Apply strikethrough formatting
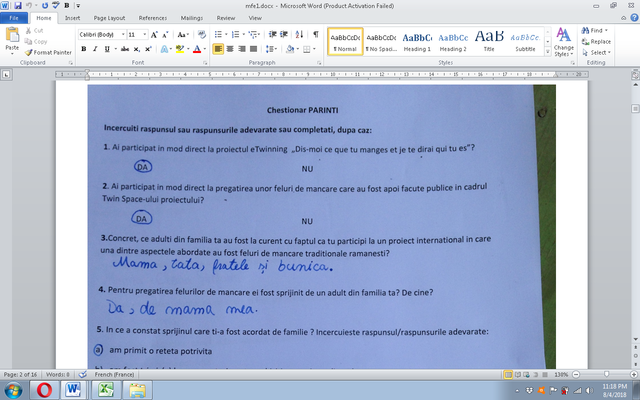The height and width of the screenshot is (400, 640). click(x=125, y=49)
